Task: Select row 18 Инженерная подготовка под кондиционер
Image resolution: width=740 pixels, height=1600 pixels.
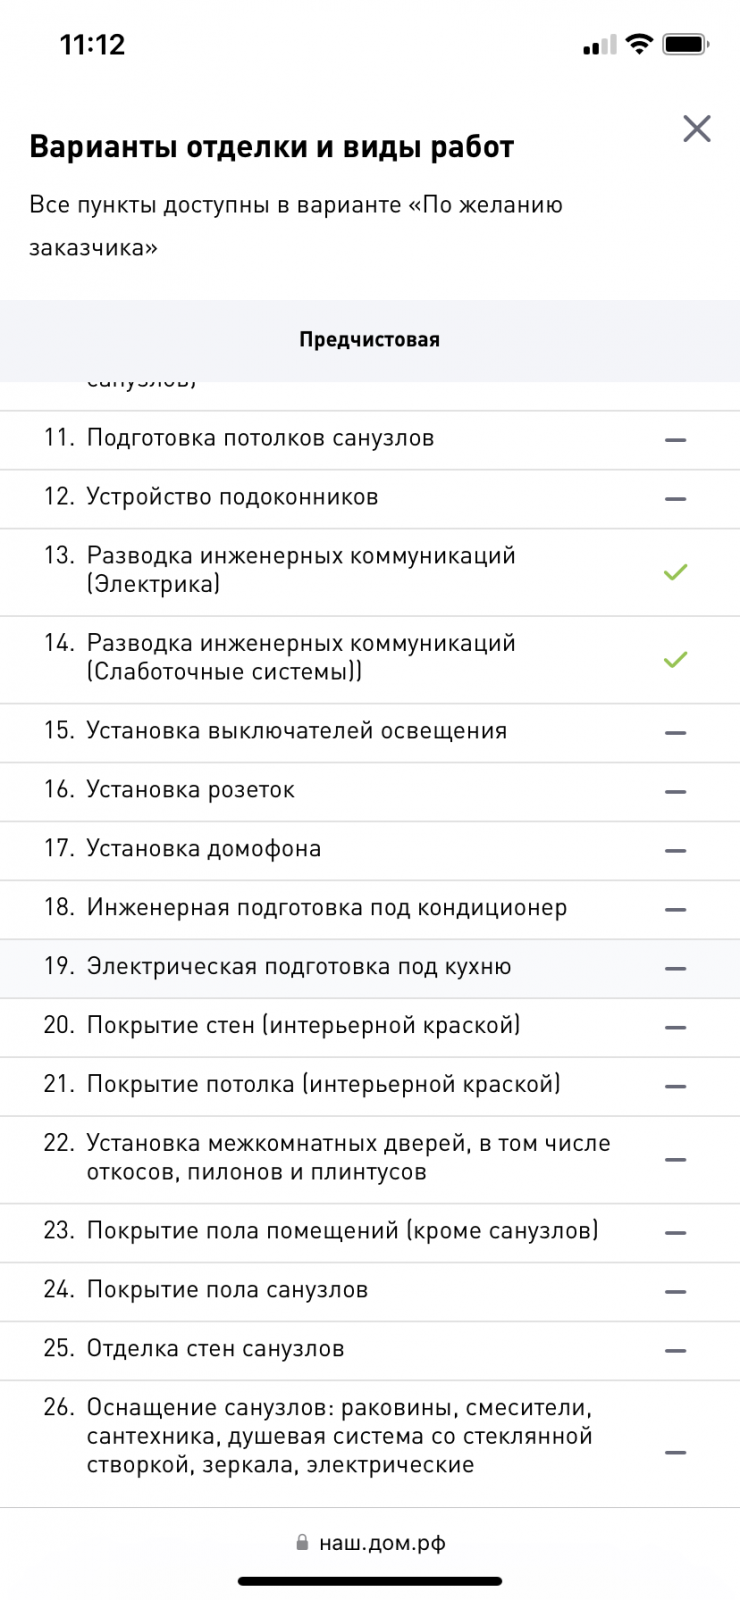Action: 370,909
